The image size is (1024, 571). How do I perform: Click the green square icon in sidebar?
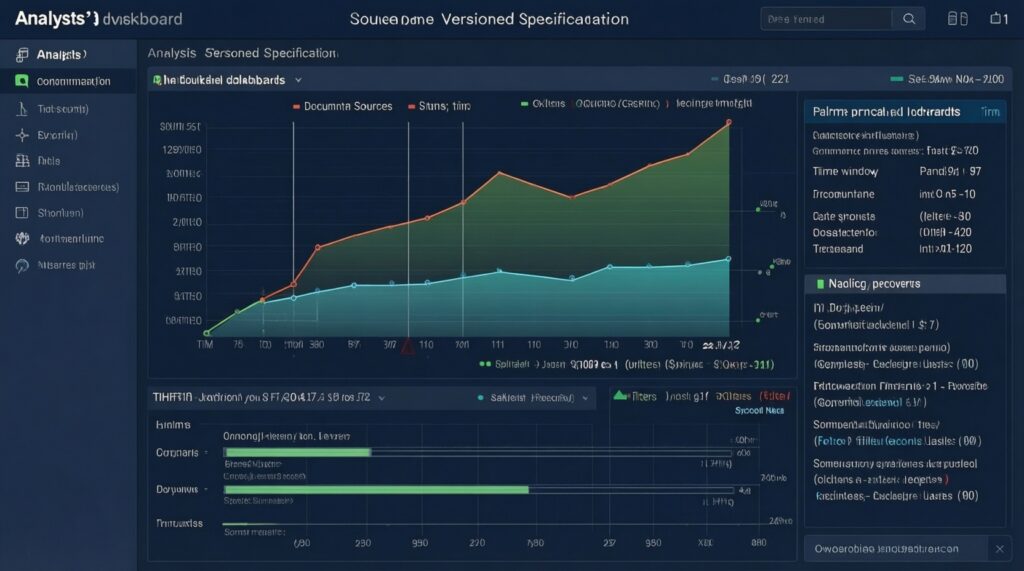coord(21,81)
